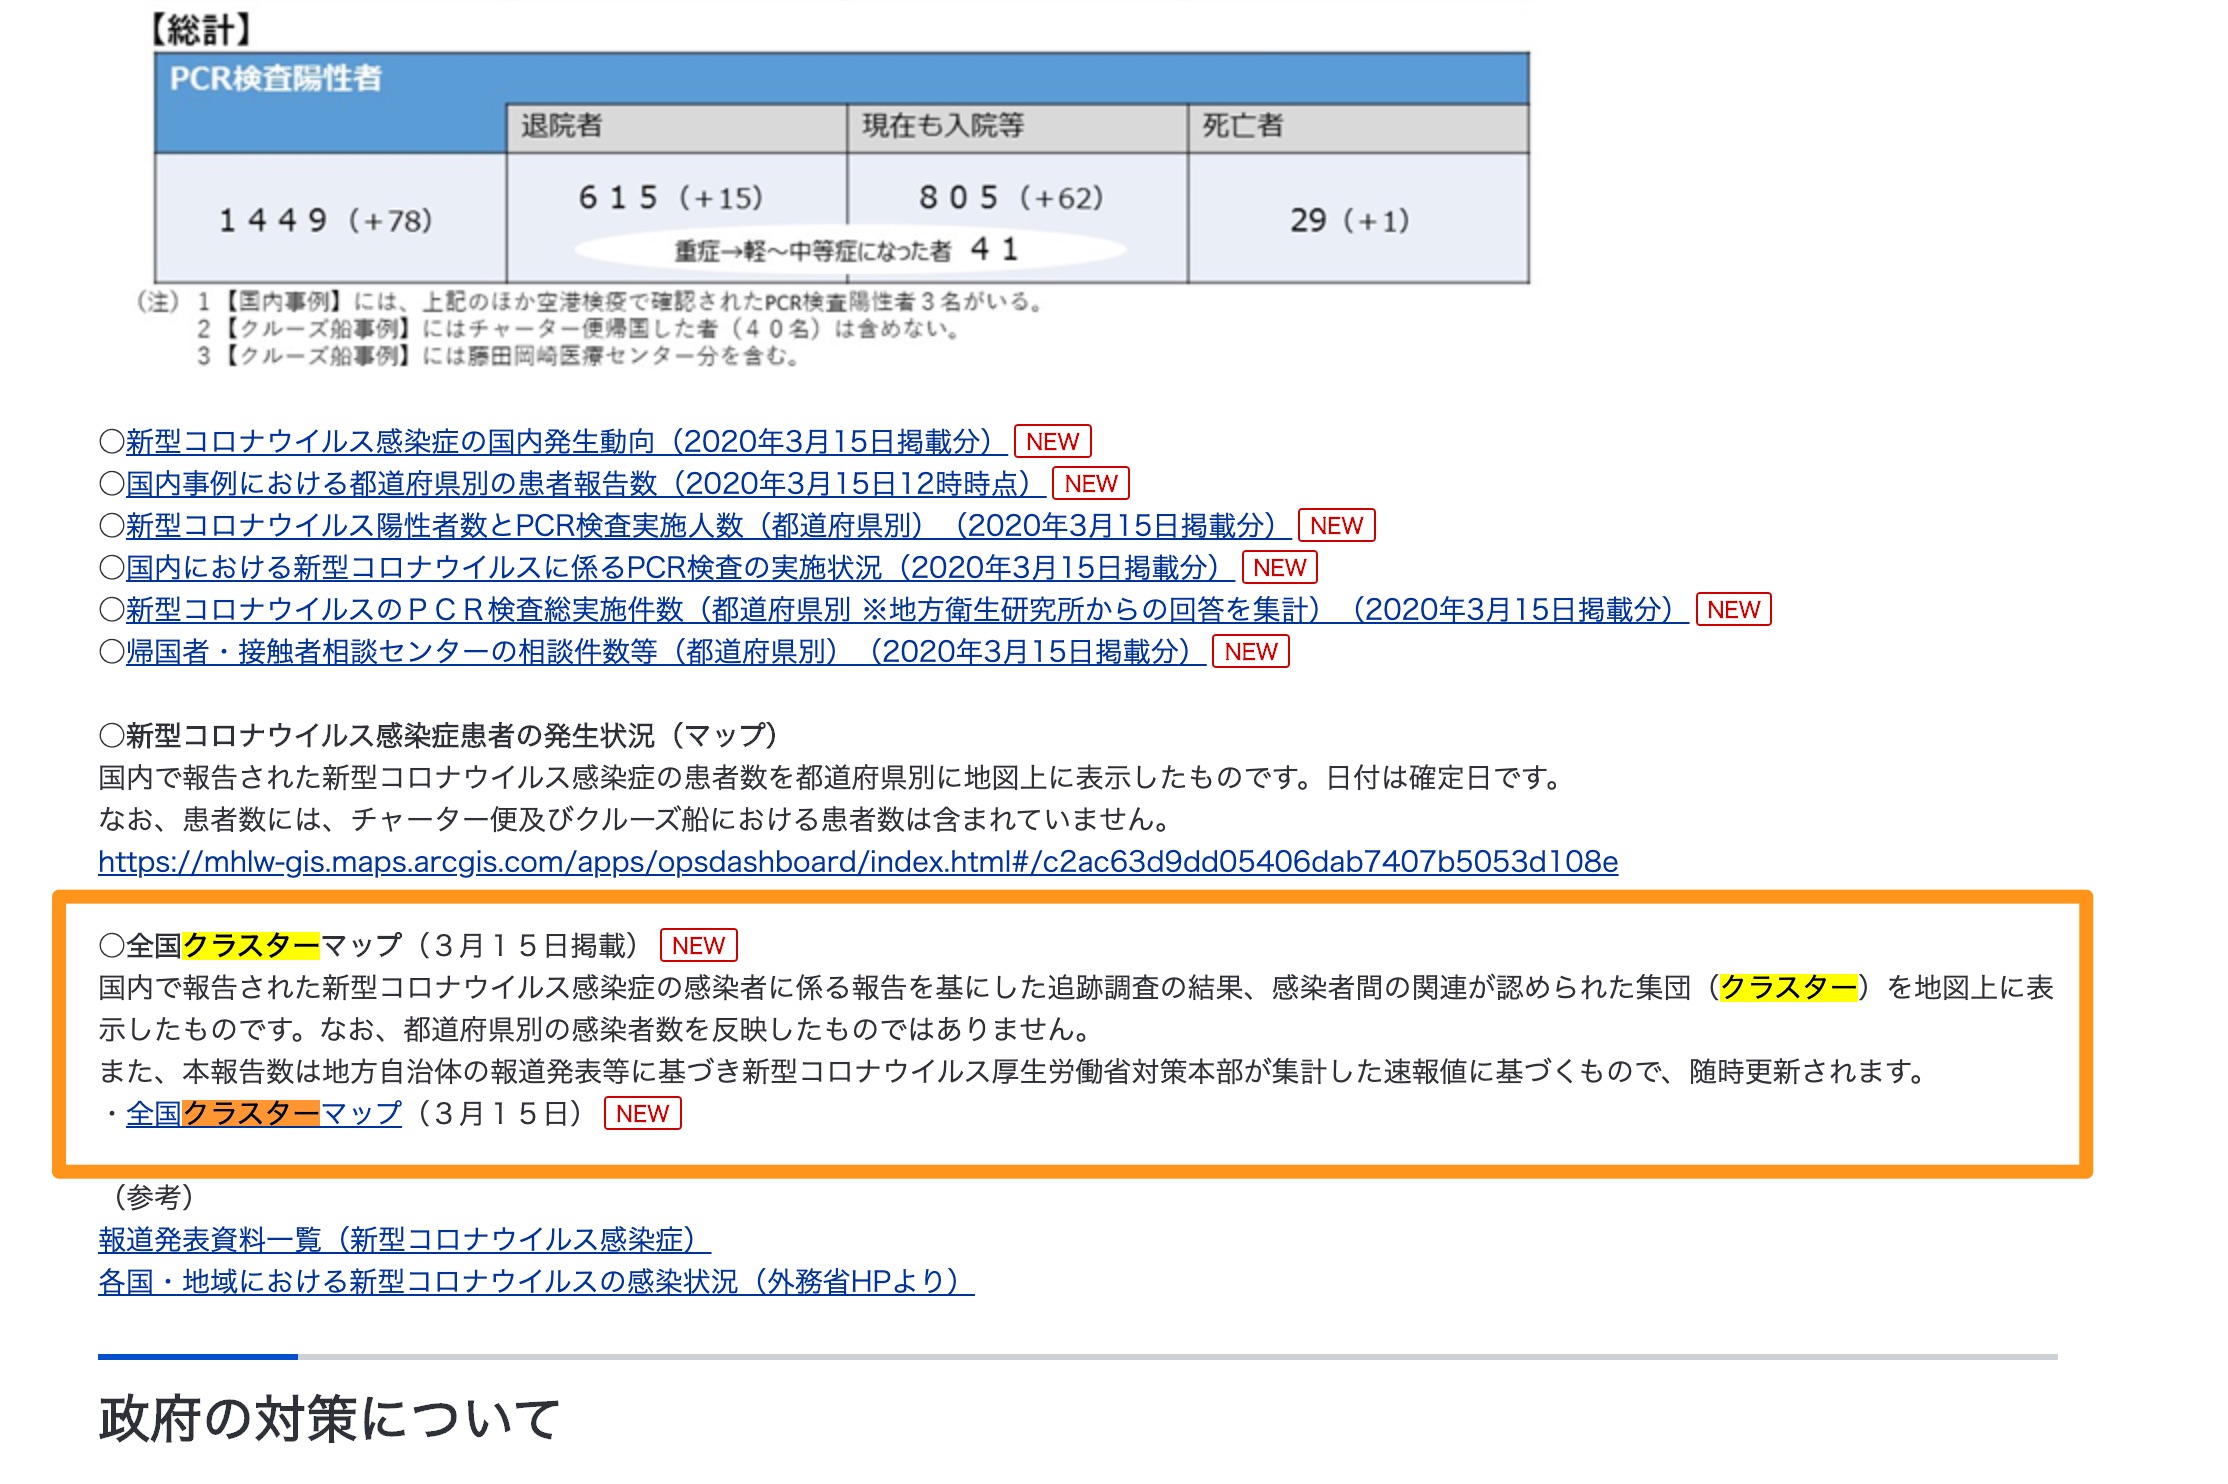Click NEW badge next to クラスターマップ heading
2228x1484 pixels.
click(x=698, y=946)
